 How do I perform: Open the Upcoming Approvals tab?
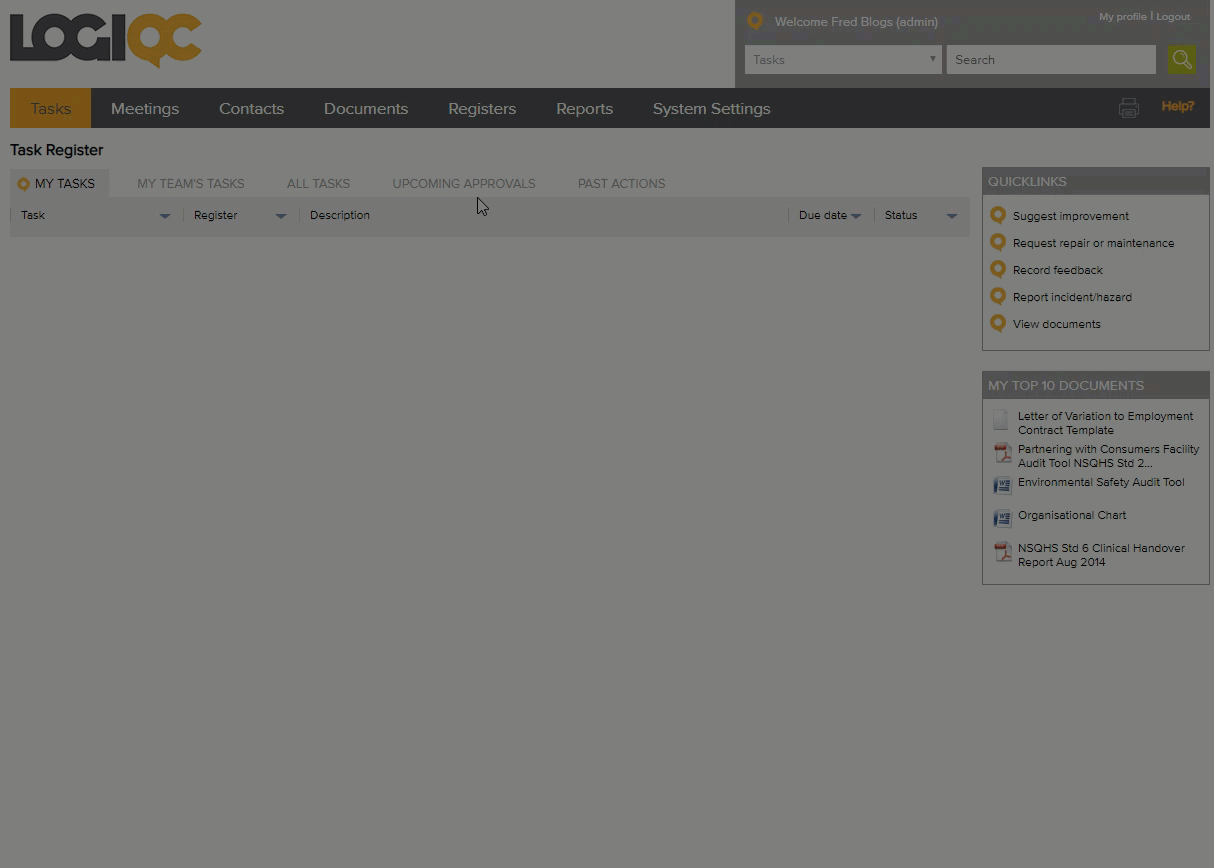point(463,184)
